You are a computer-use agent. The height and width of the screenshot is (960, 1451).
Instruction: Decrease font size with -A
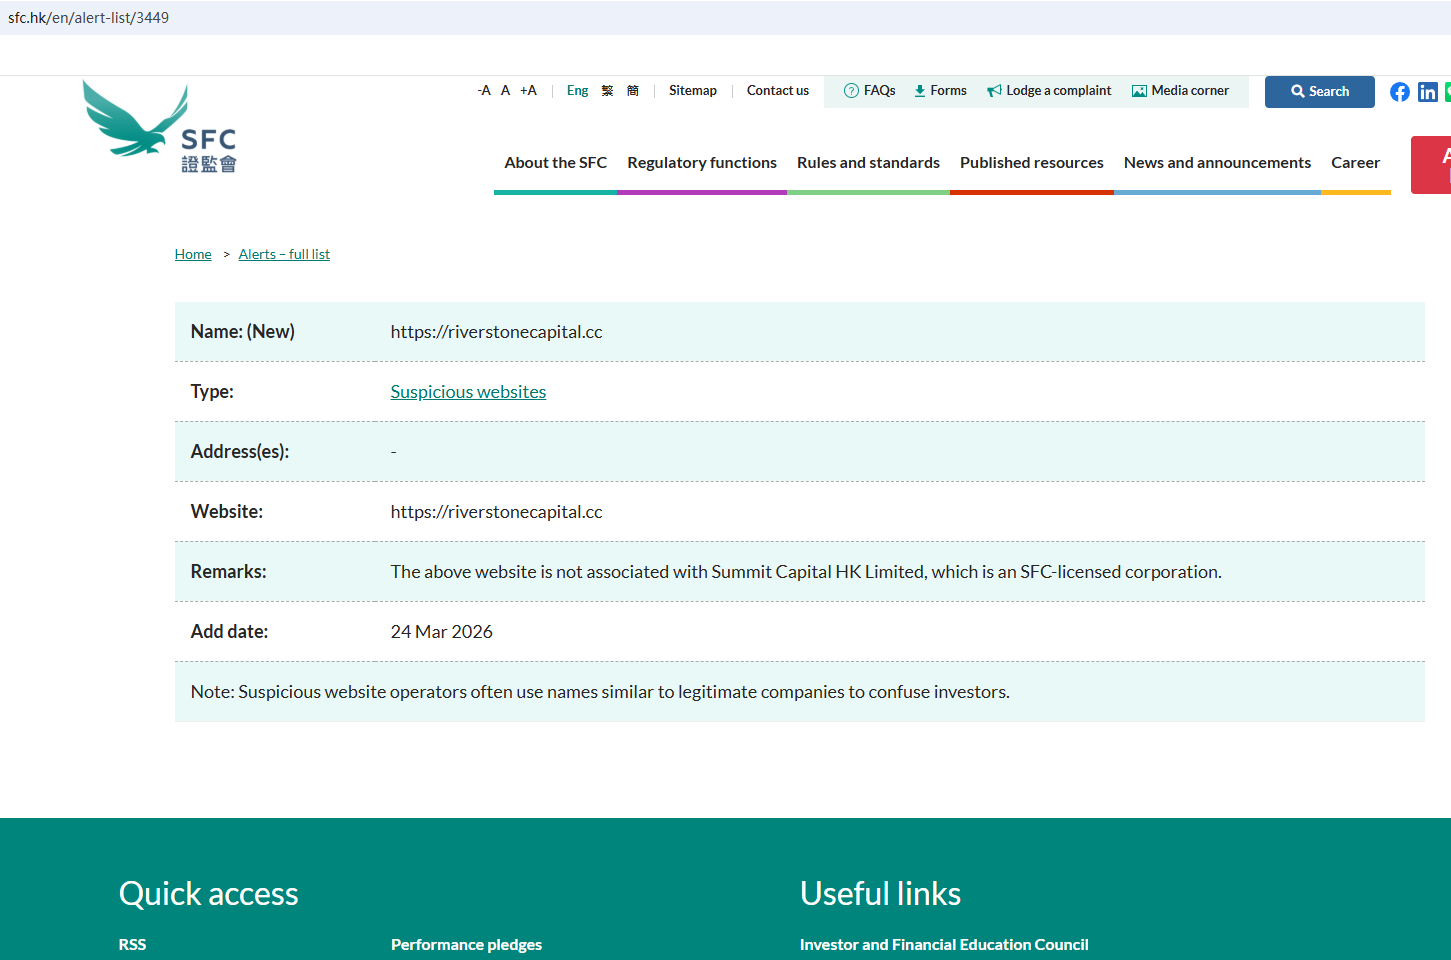484,91
